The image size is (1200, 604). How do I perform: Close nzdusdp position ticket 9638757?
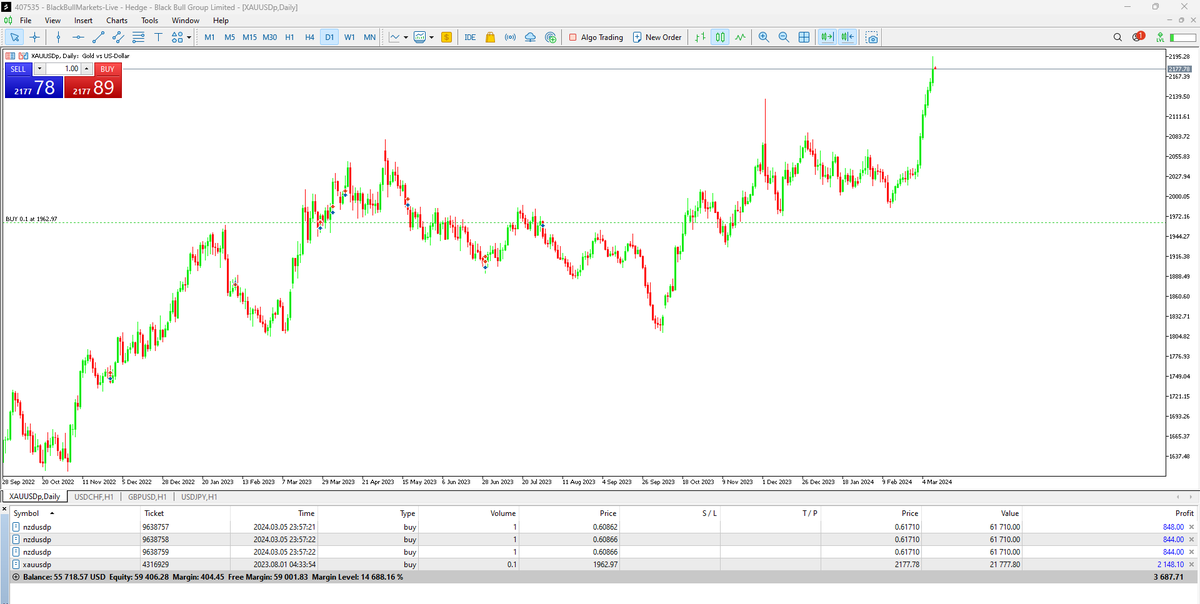pos(1191,525)
